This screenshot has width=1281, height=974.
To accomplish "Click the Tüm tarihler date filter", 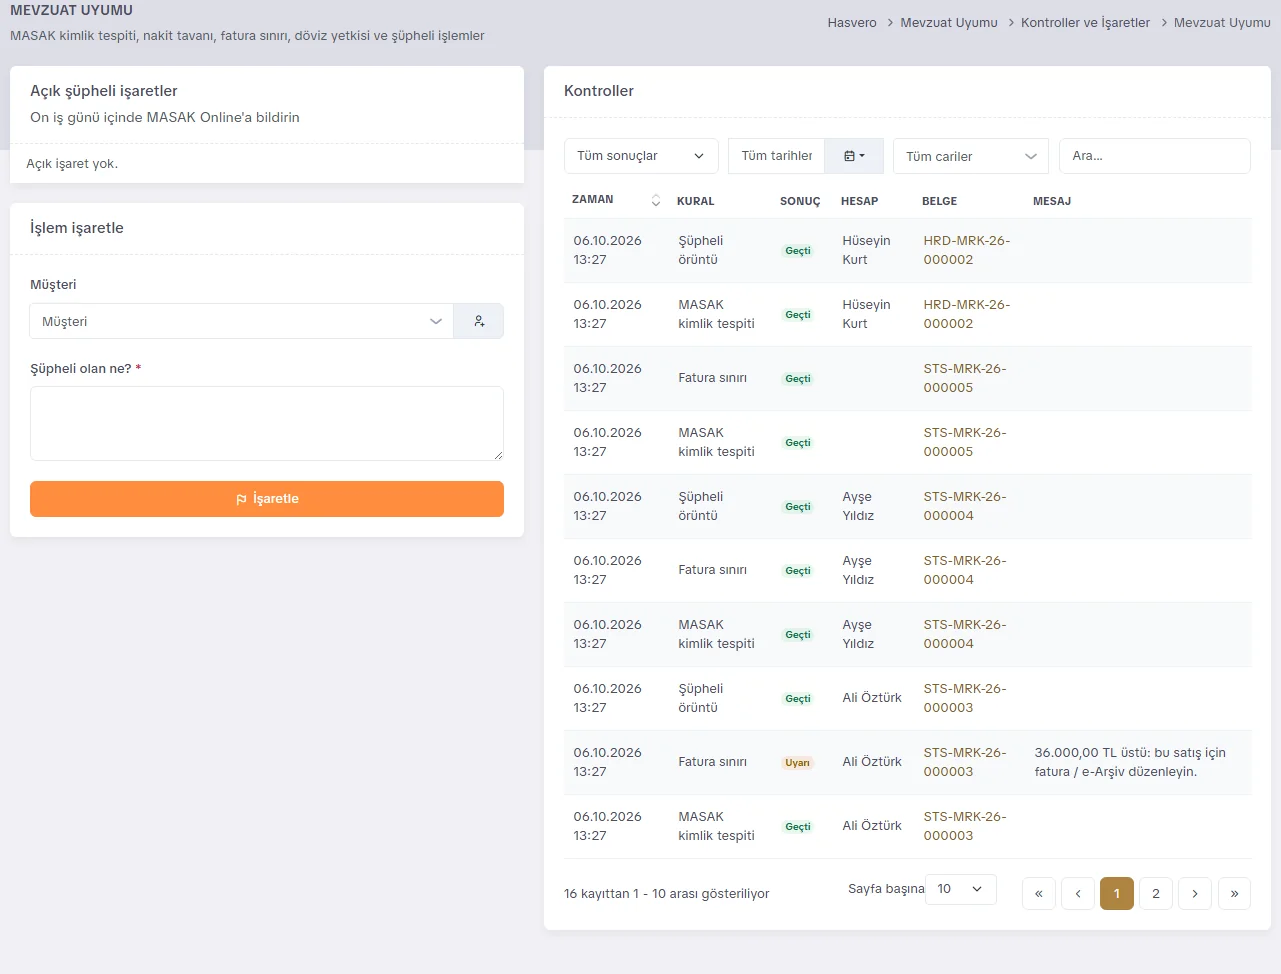I will pyautogui.click(x=777, y=156).
